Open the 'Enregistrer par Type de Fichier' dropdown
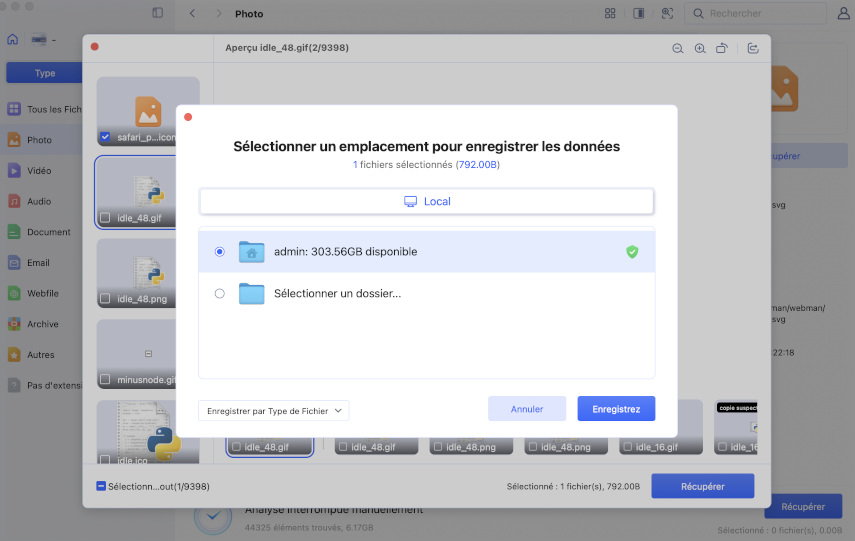The height and width of the screenshot is (541, 855). [x=274, y=411]
